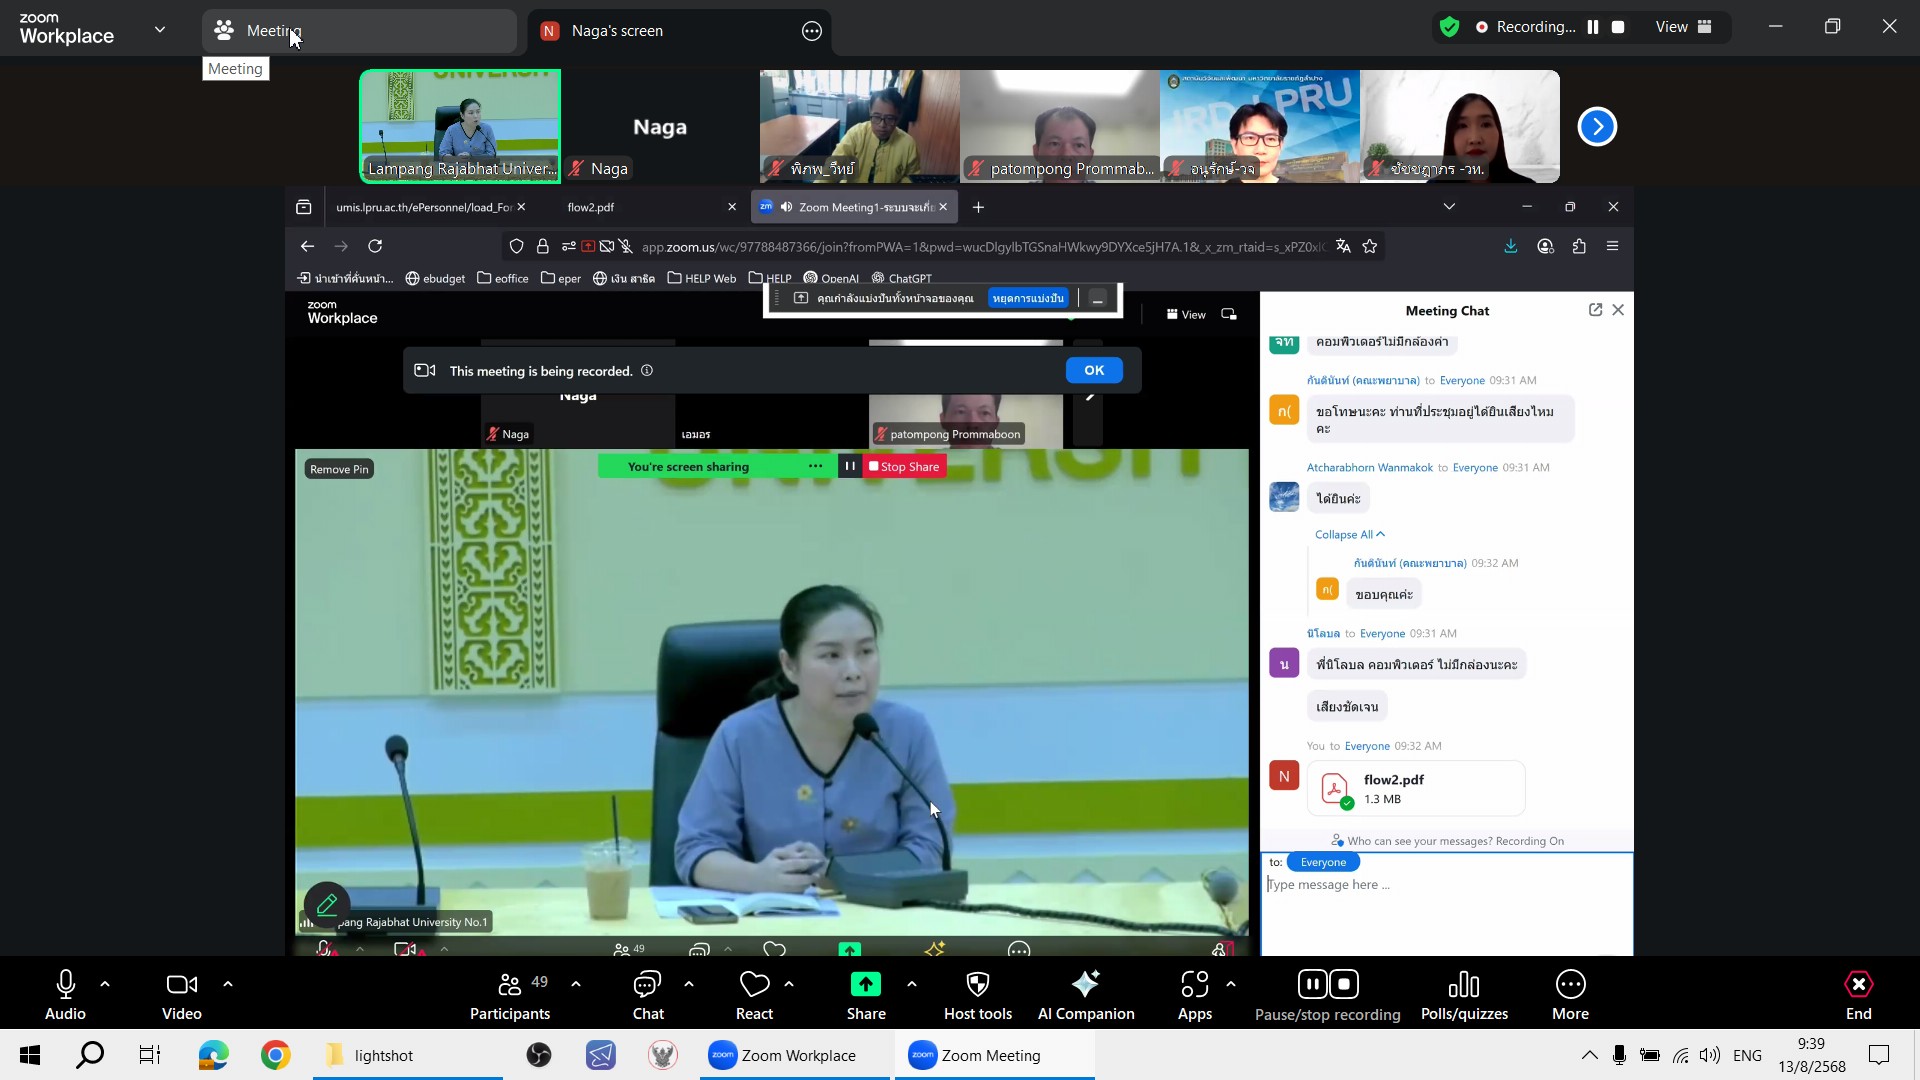Screen dimensions: 1920x1080
Task: Open the React heart menu
Action: click(754, 995)
